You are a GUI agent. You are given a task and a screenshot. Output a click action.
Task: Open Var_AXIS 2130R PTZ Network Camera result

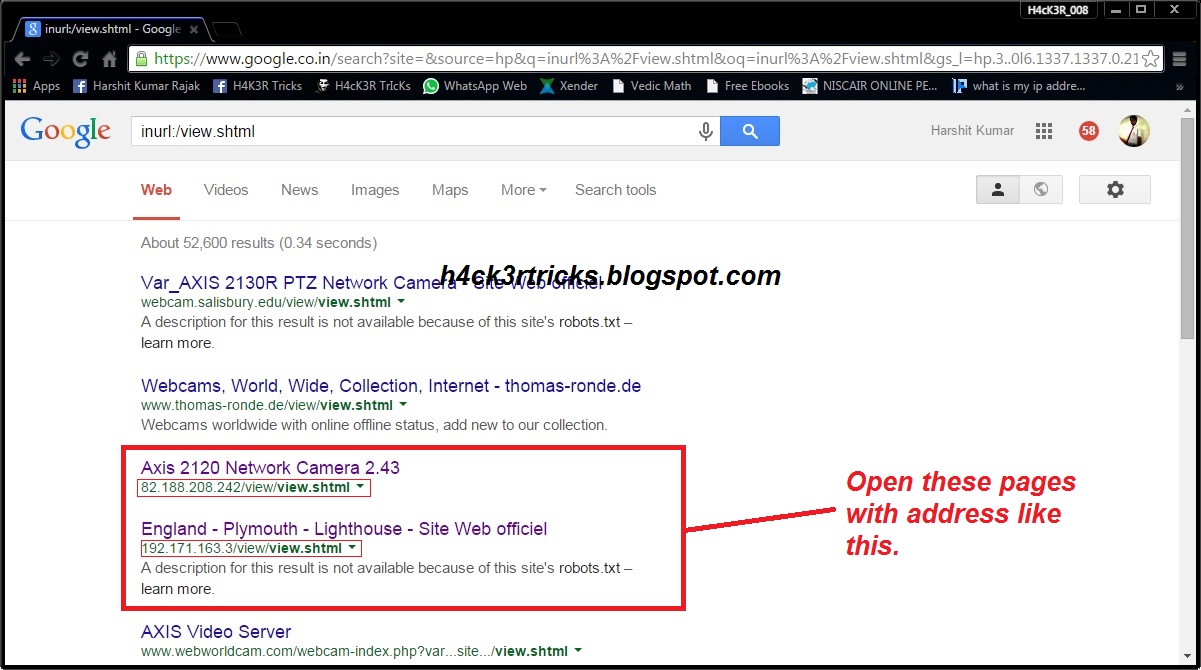(x=372, y=282)
